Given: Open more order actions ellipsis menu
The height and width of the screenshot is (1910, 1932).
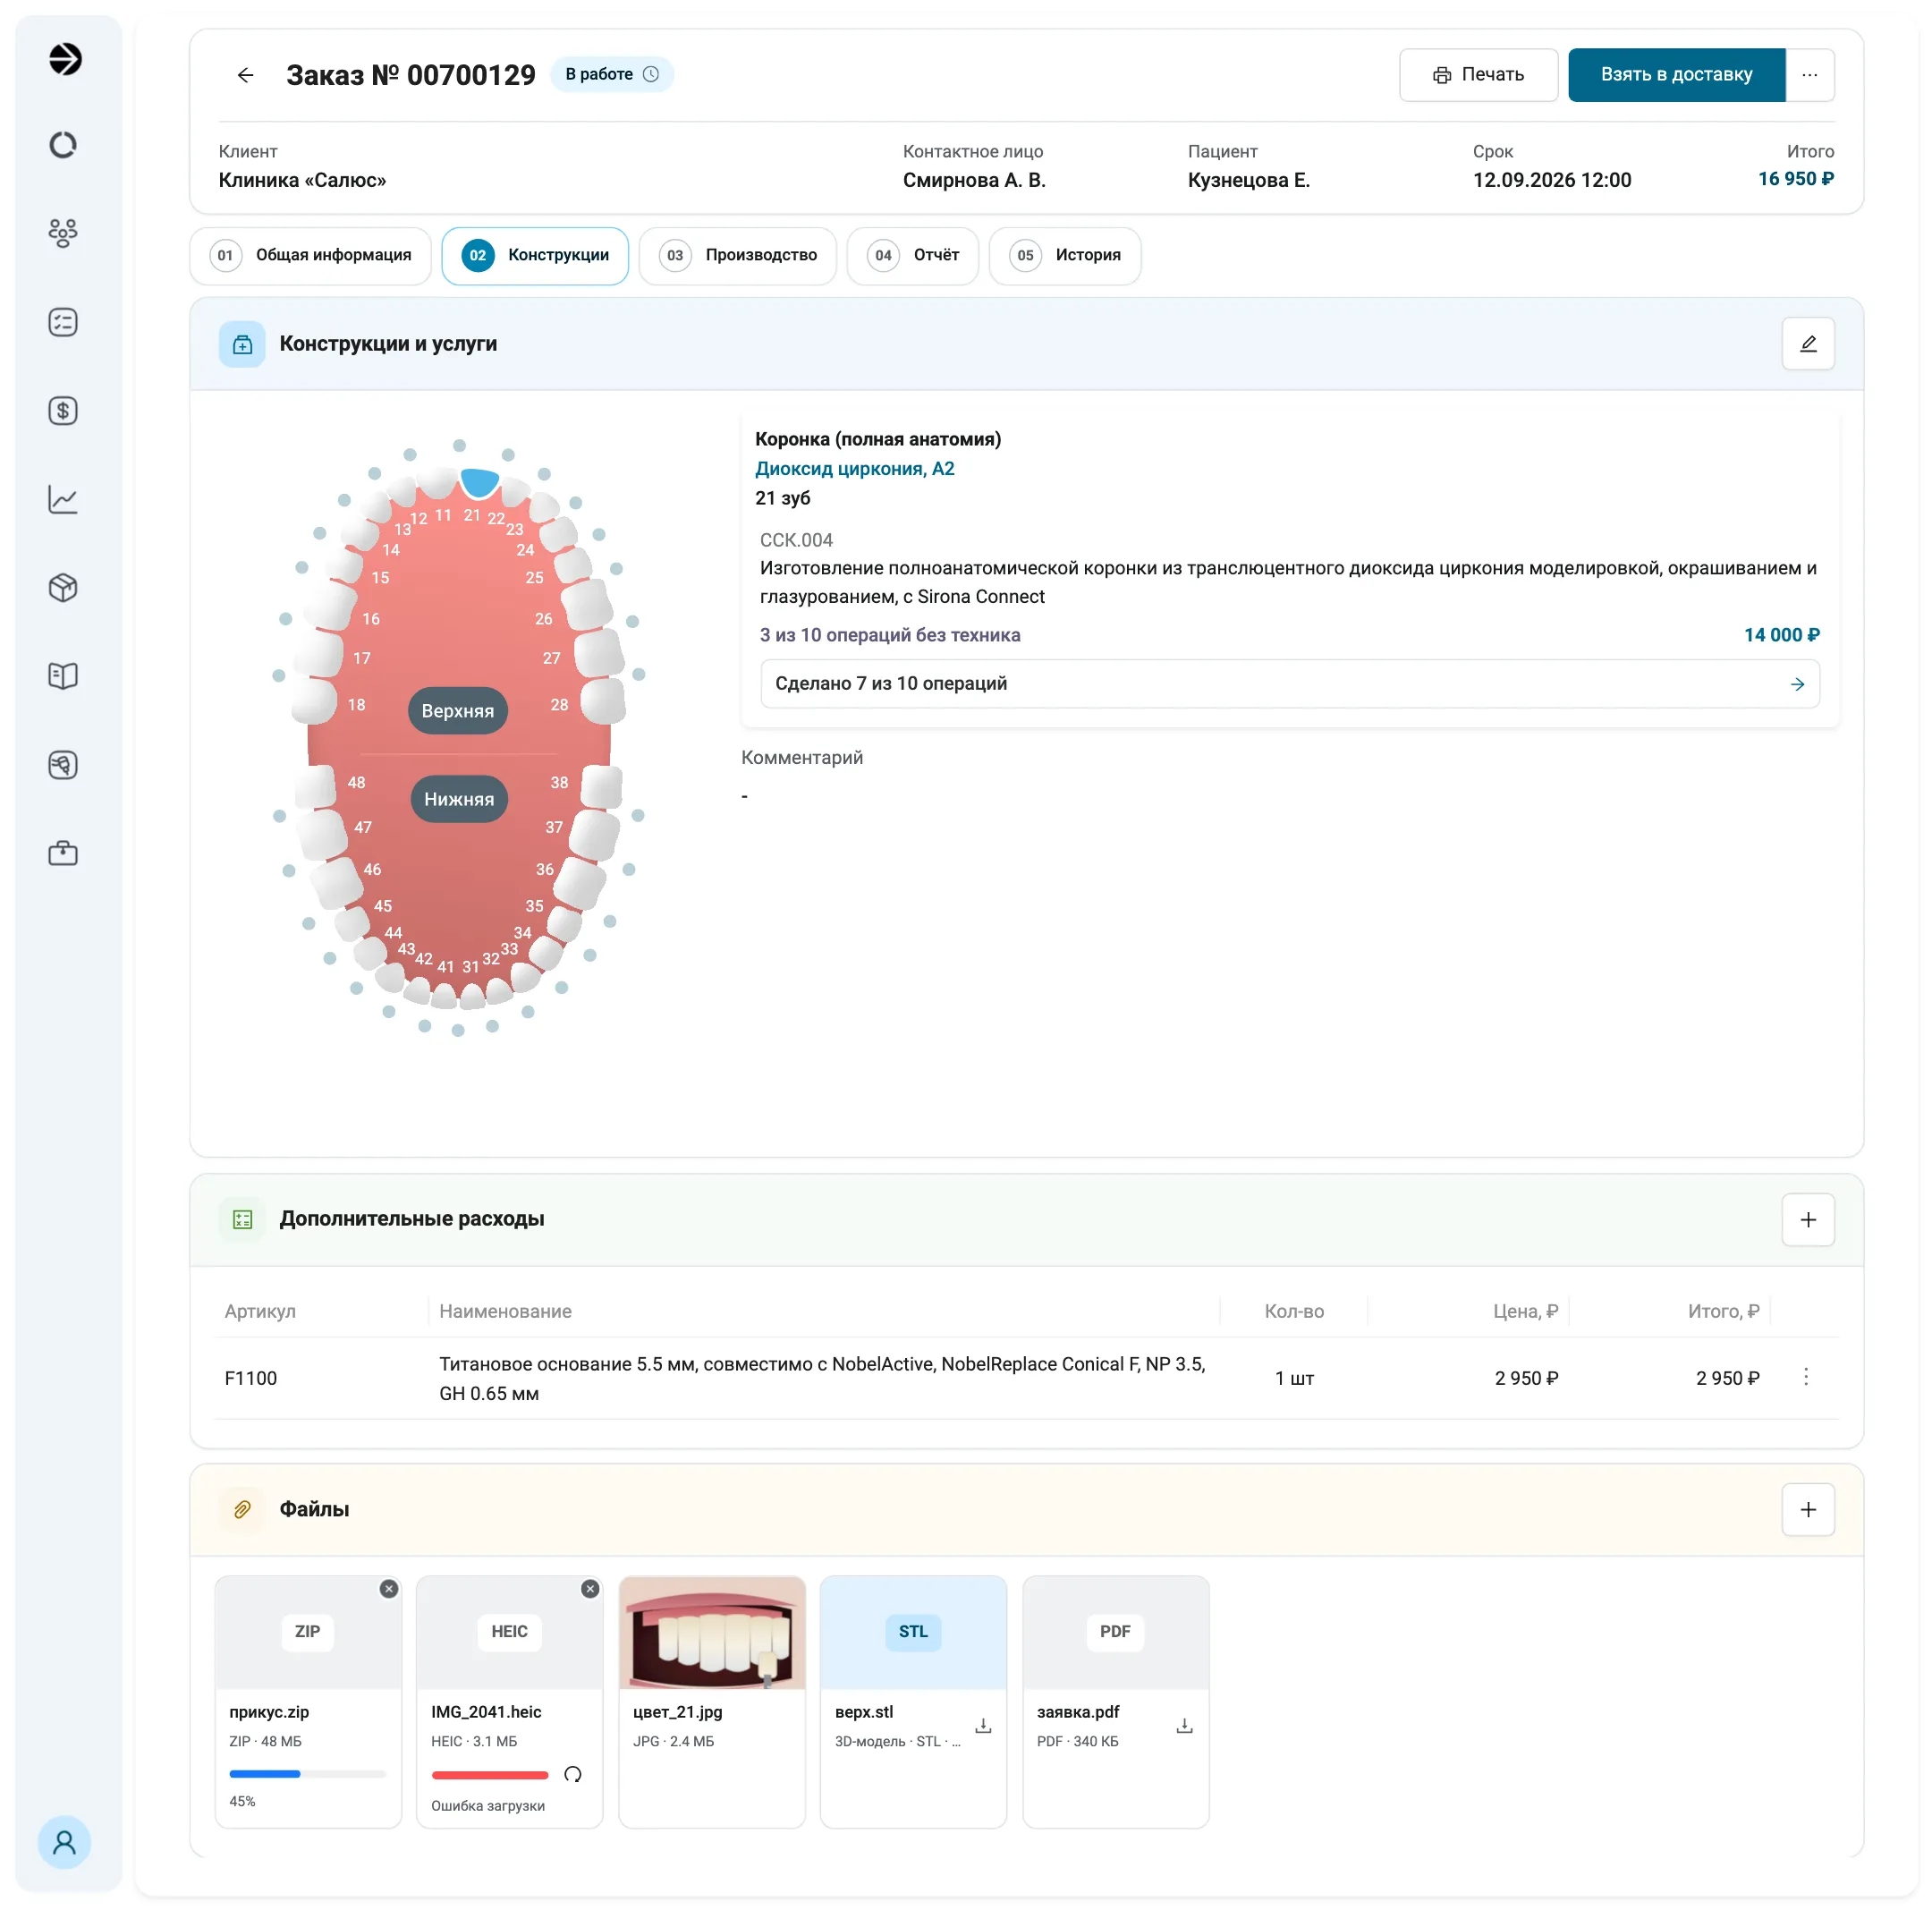Looking at the screenshot, I should pyautogui.click(x=1809, y=75).
